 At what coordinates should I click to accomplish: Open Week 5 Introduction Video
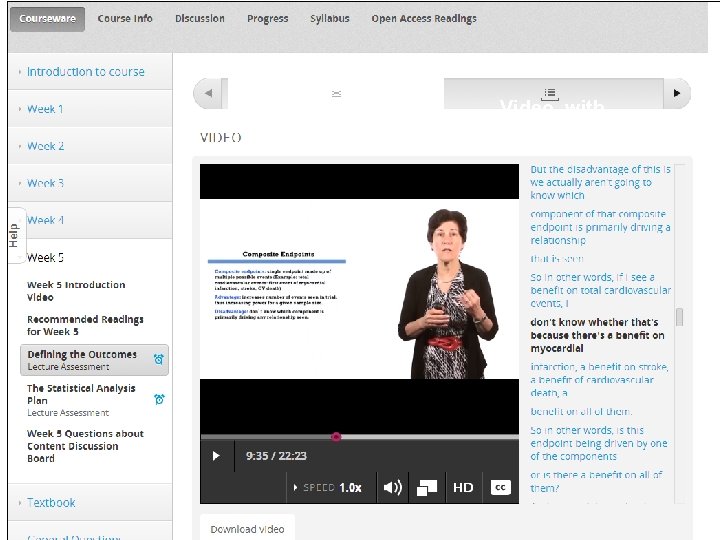pyautogui.click(x=76, y=291)
